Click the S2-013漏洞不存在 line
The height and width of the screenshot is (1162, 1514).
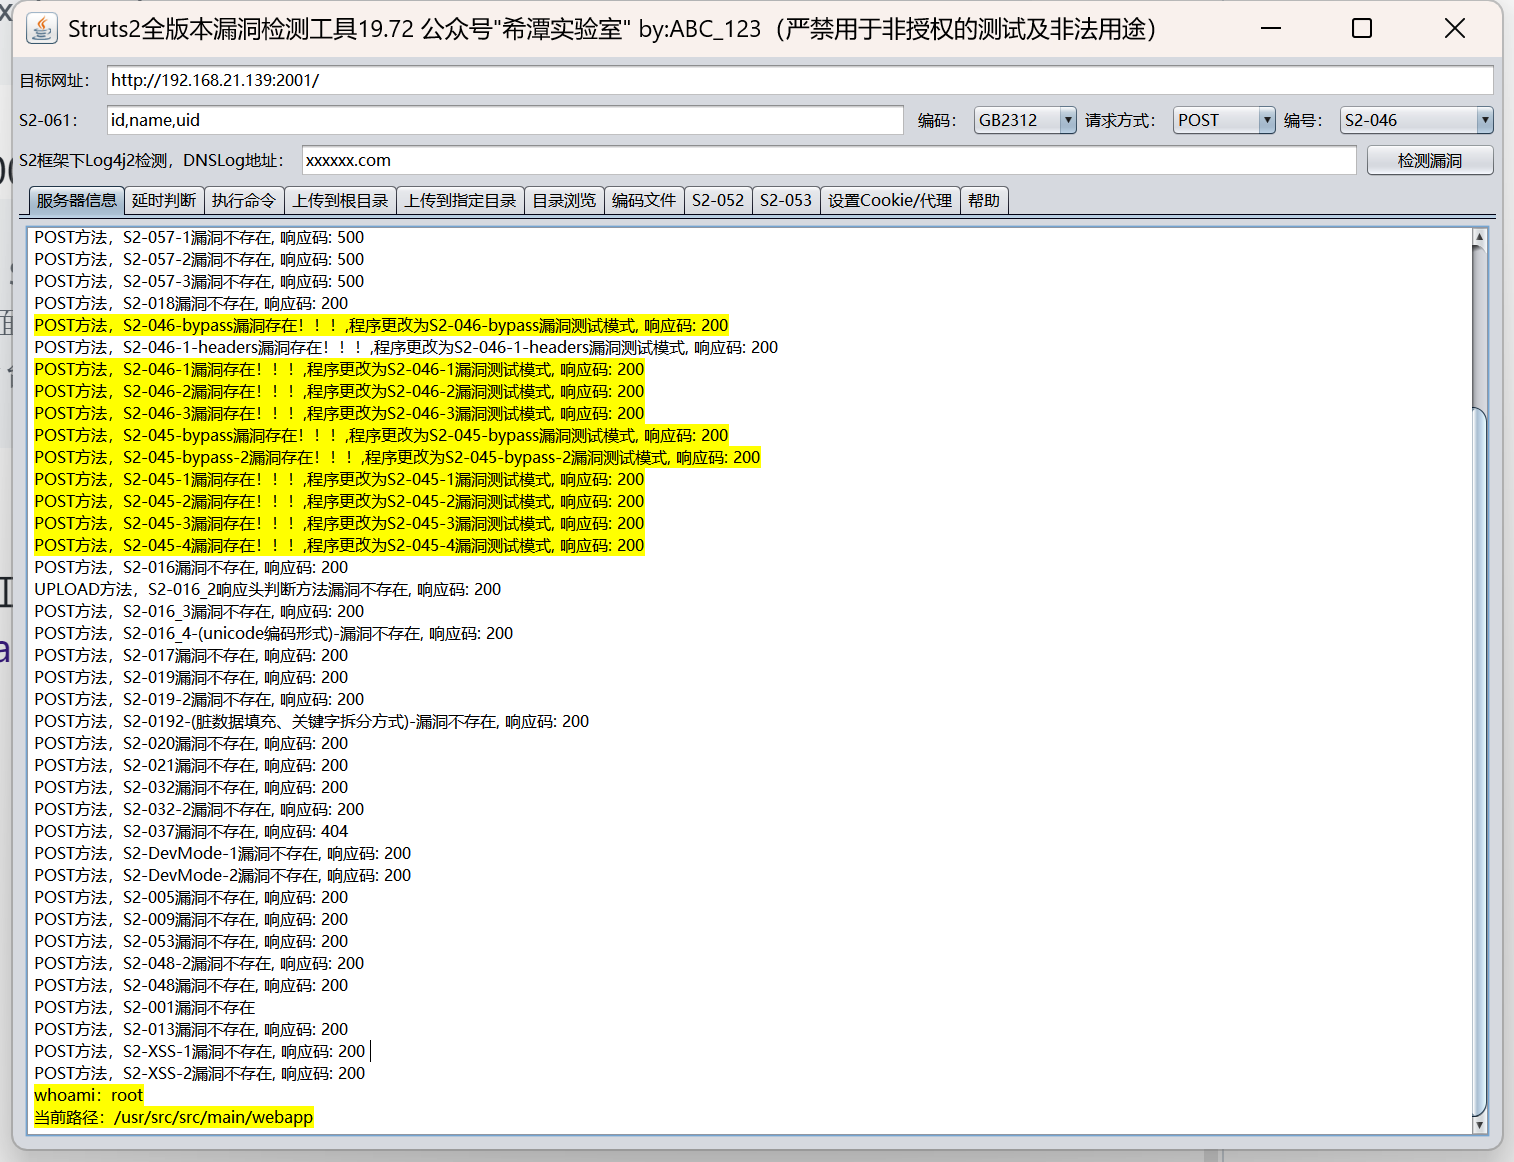[191, 1029]
